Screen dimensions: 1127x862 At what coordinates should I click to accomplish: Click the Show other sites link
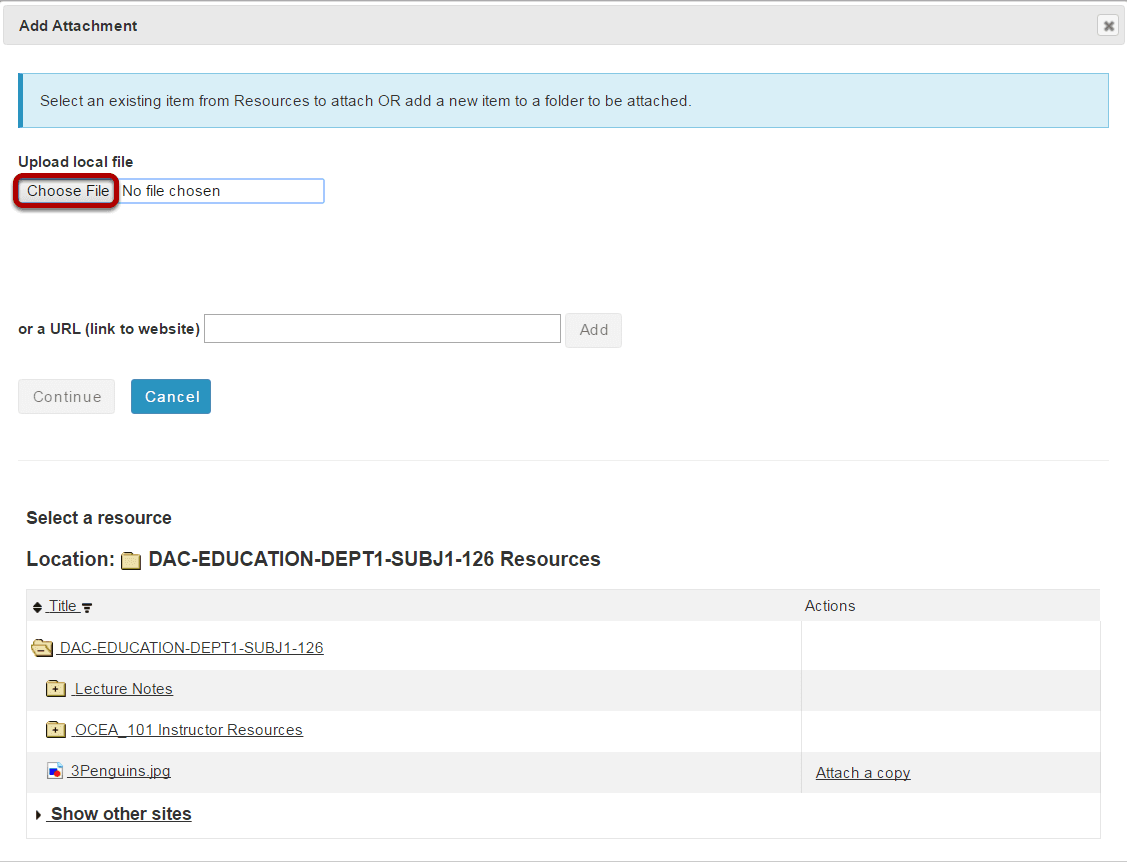(x=120, y=814)
